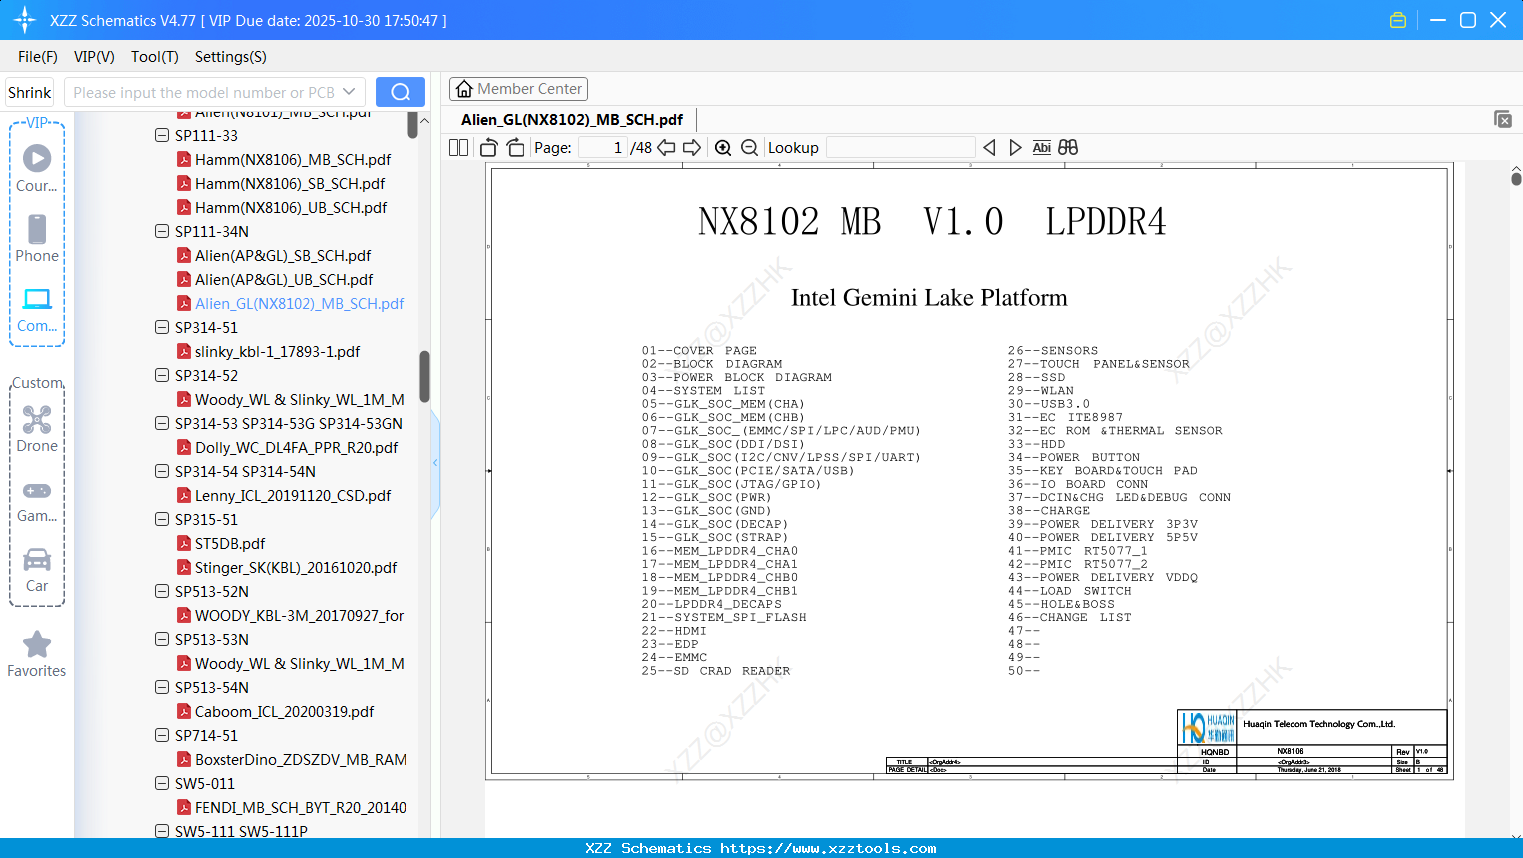Find next Lookup match
1523x858 pixels.
click(x=1015, y=148)
